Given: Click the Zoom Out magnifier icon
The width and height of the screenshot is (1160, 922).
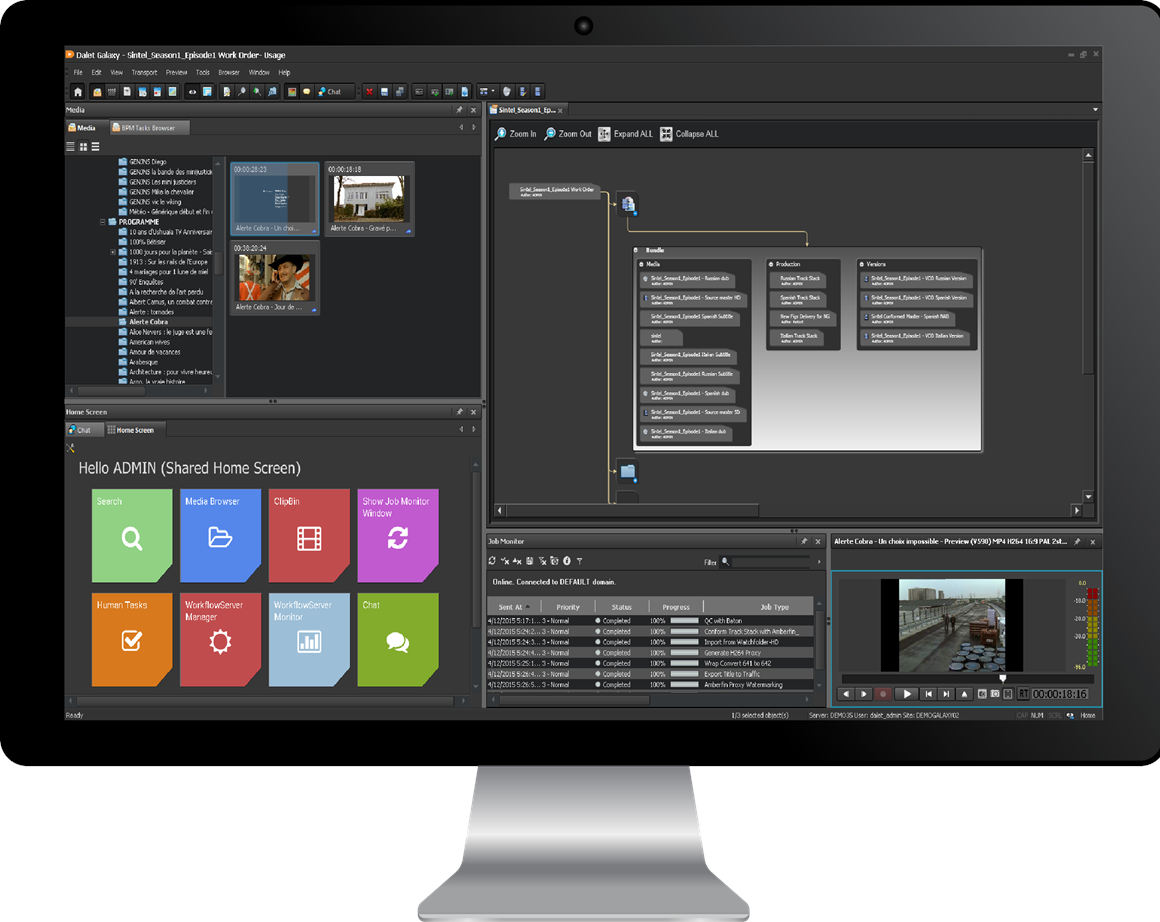Looking at the screenshot, I should (550, 134).
